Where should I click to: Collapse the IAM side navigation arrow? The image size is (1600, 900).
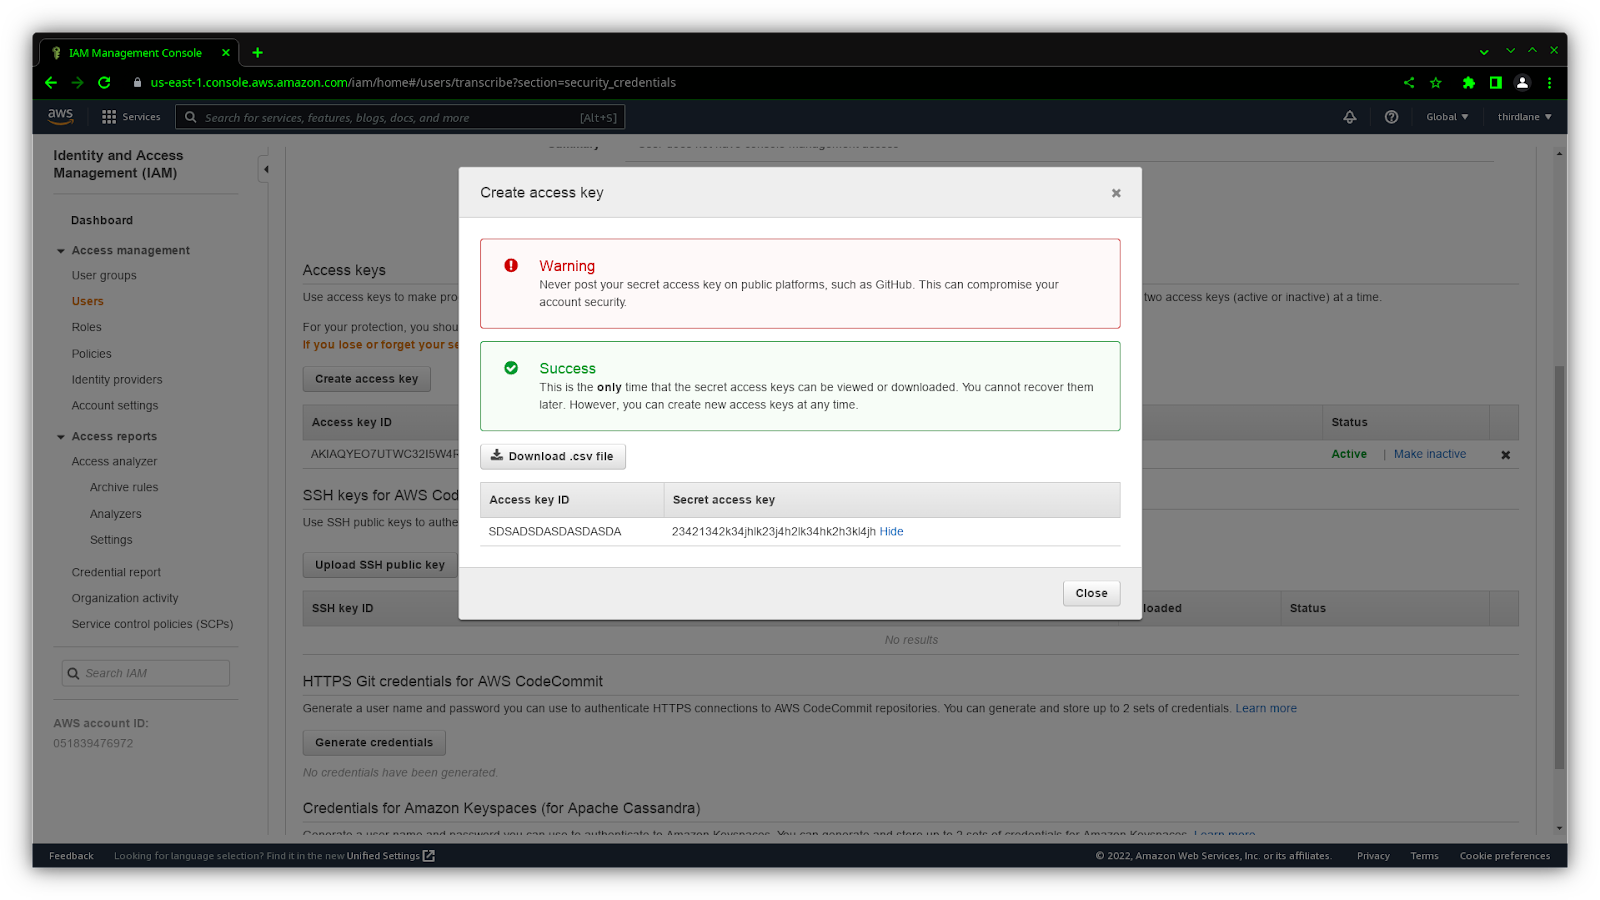tap(265, 169)
